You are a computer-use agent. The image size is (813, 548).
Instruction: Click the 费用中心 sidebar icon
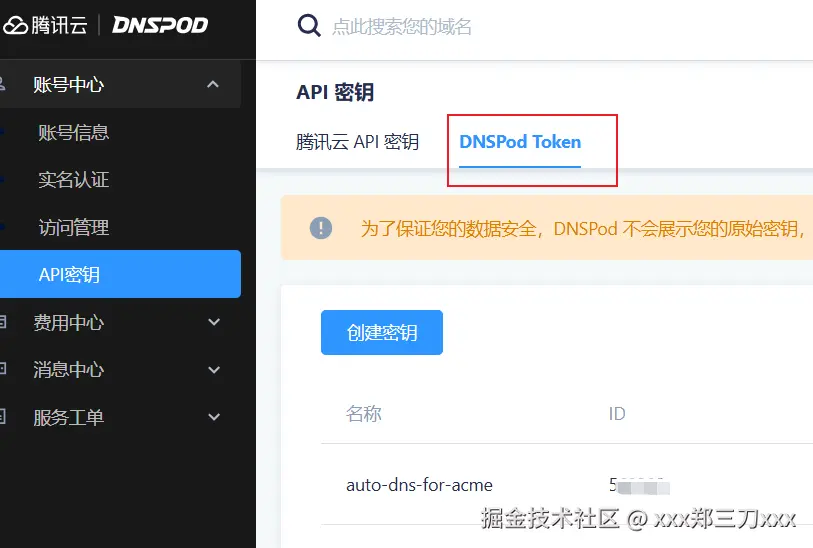tap(3, 322)
